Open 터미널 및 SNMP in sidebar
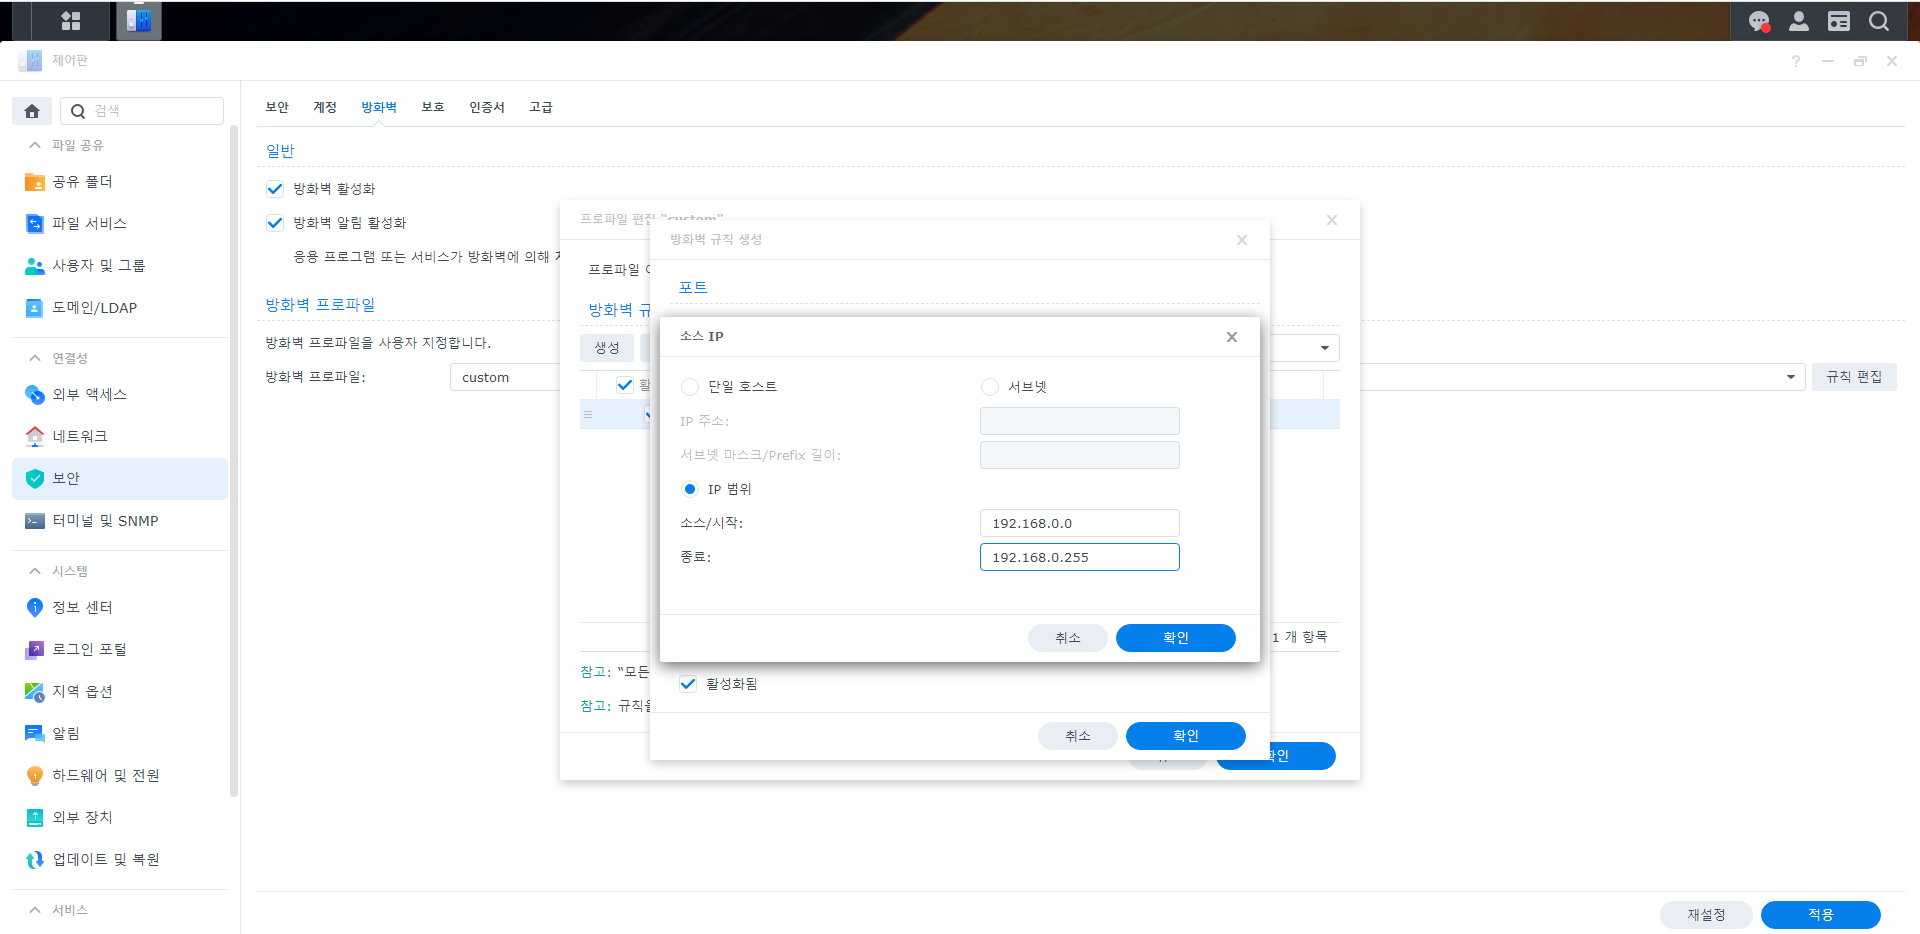Screen dimensions: 1920x934 point(120,521)
